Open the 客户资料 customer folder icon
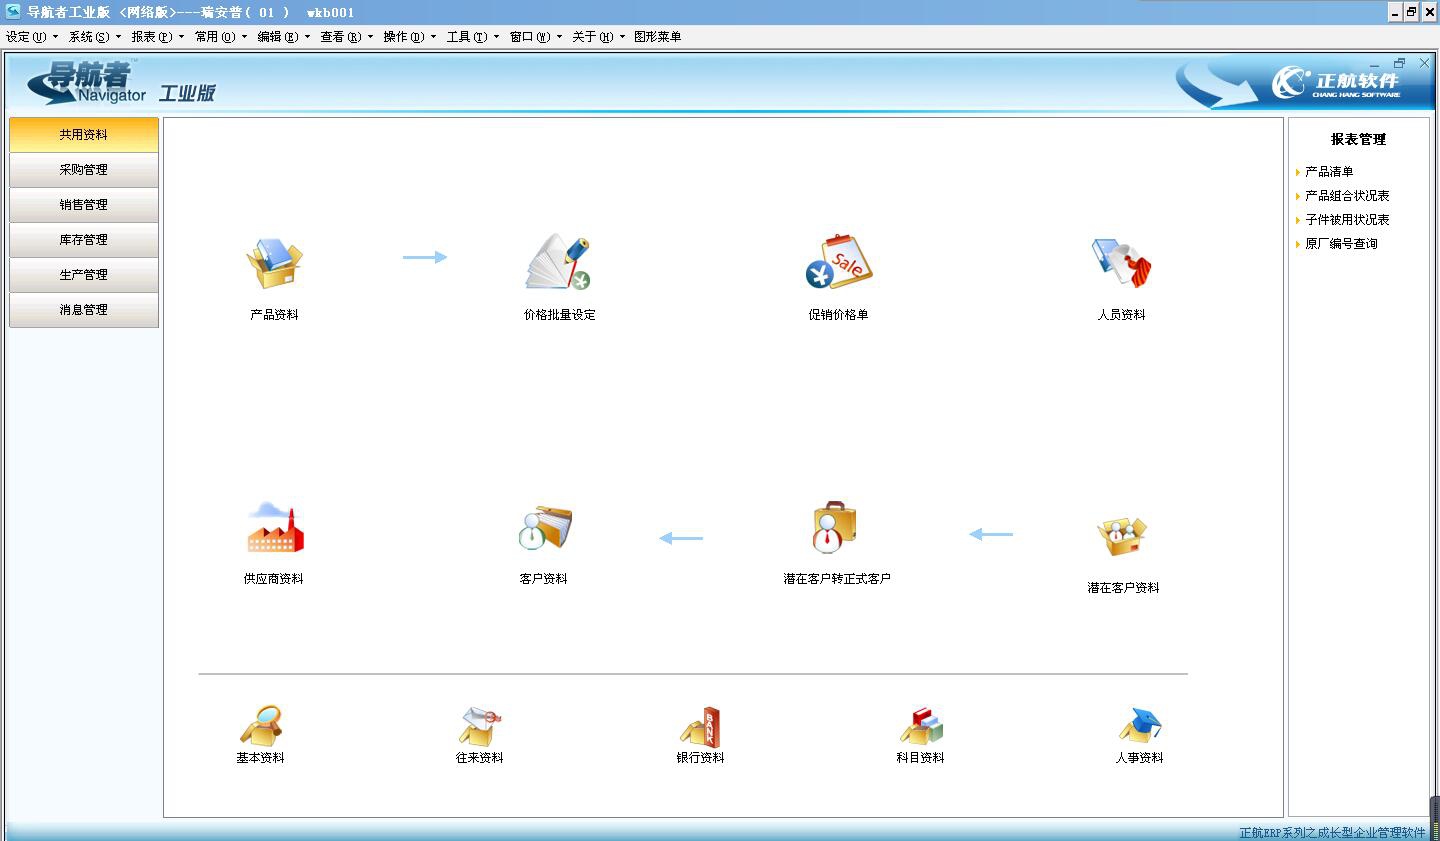 545,528
